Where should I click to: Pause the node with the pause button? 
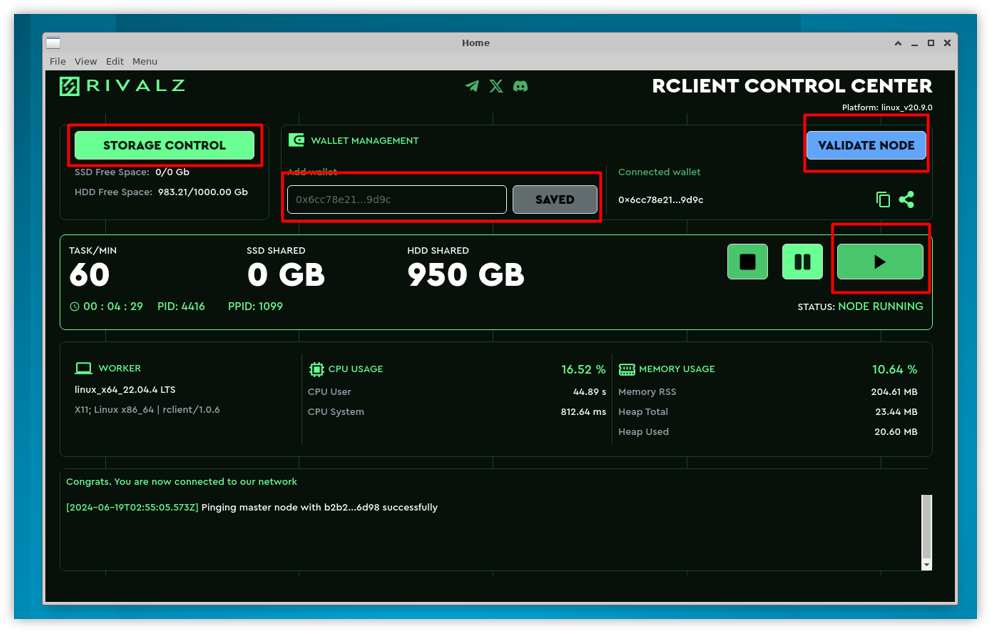pyautogui.click(x=803, y=262)
